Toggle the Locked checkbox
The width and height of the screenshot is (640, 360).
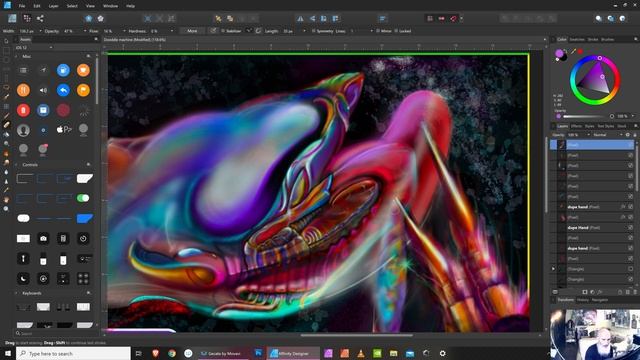396,31
